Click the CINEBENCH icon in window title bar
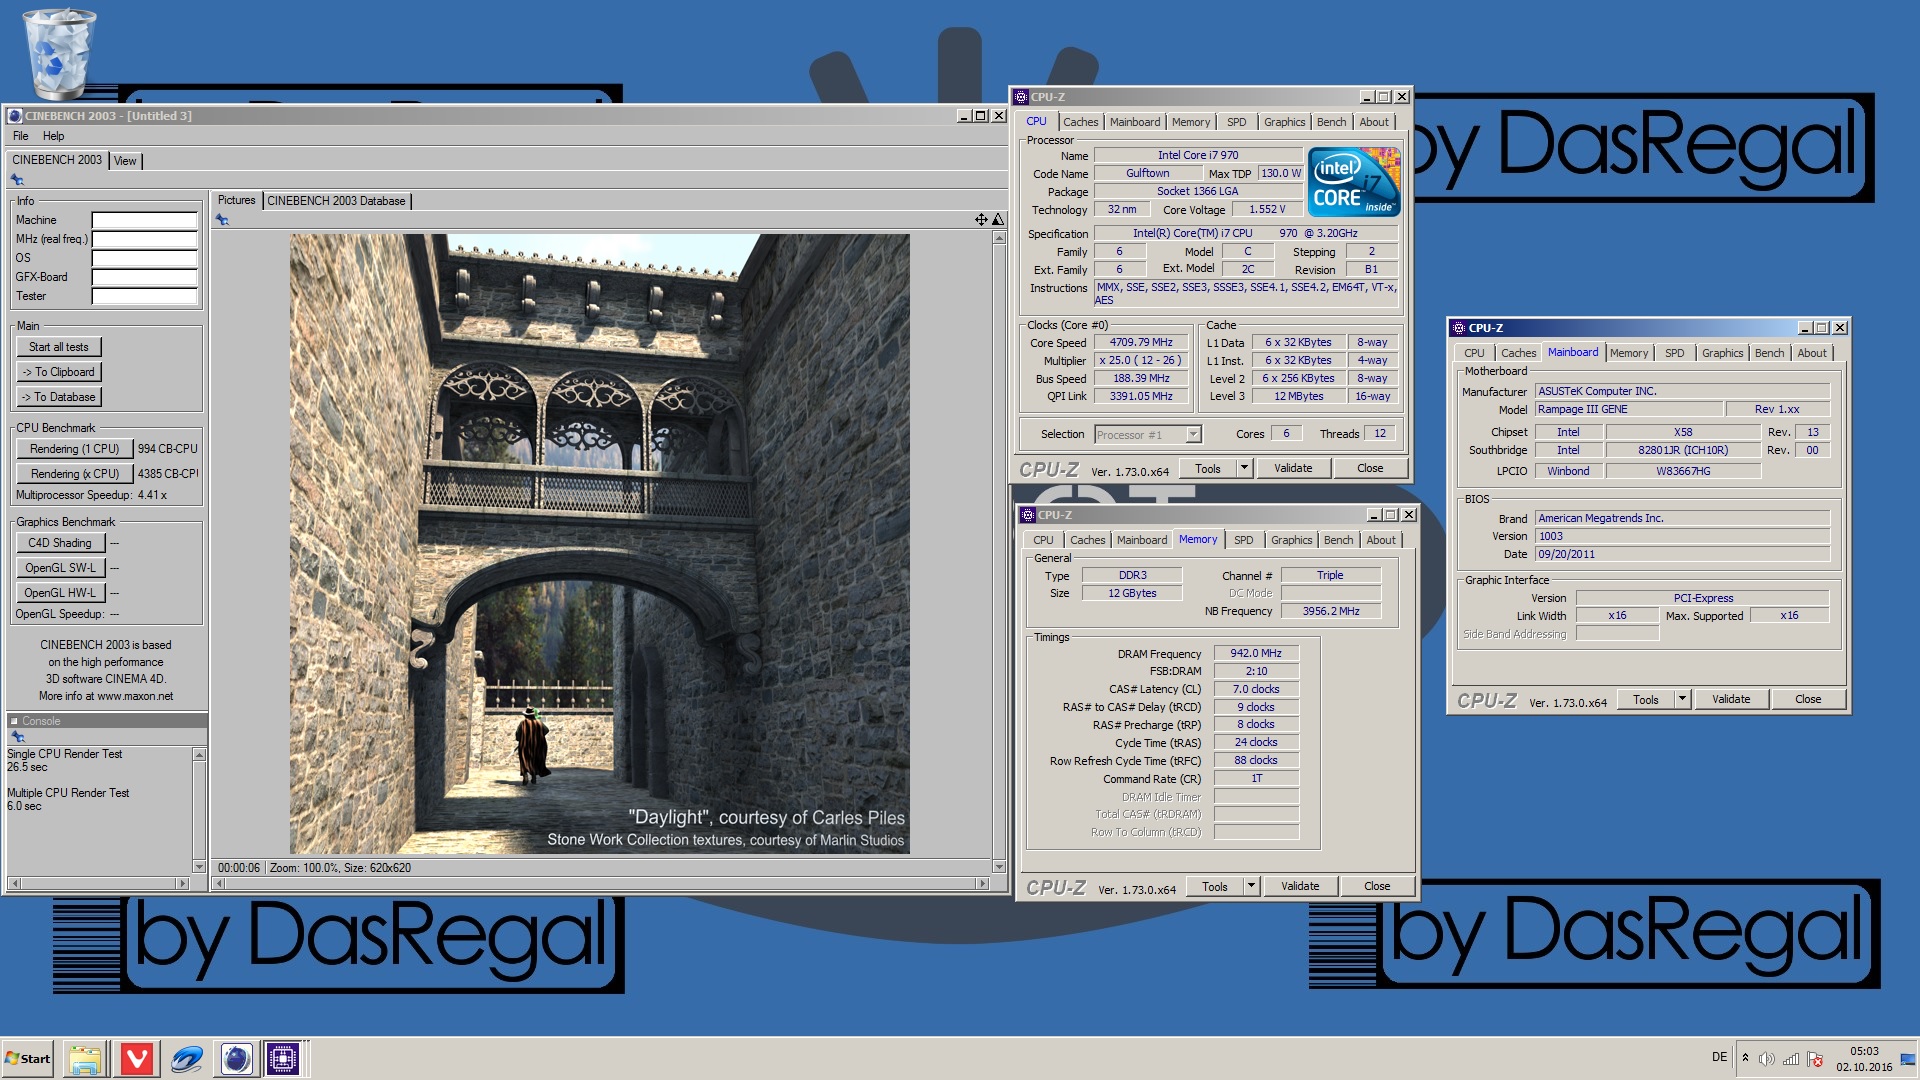1920x1080 pixels. pyautogui.click(x=15, y=116)
